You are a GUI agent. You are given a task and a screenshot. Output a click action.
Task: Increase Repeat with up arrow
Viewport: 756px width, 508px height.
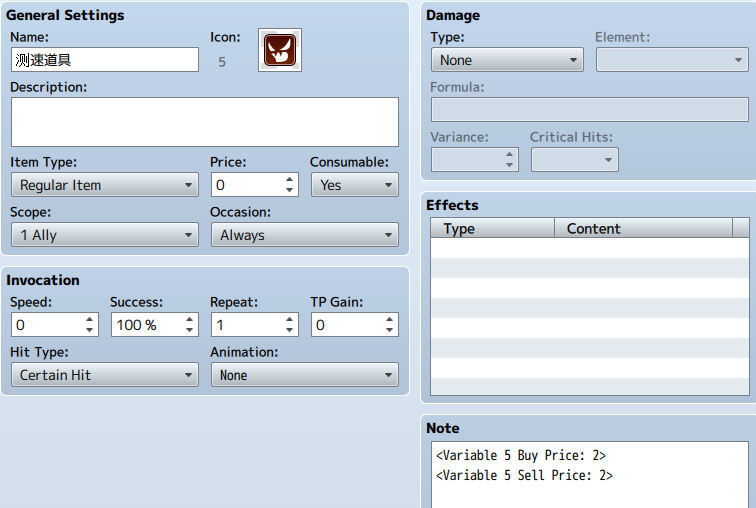pyautogui.click(x=289, y=320)
